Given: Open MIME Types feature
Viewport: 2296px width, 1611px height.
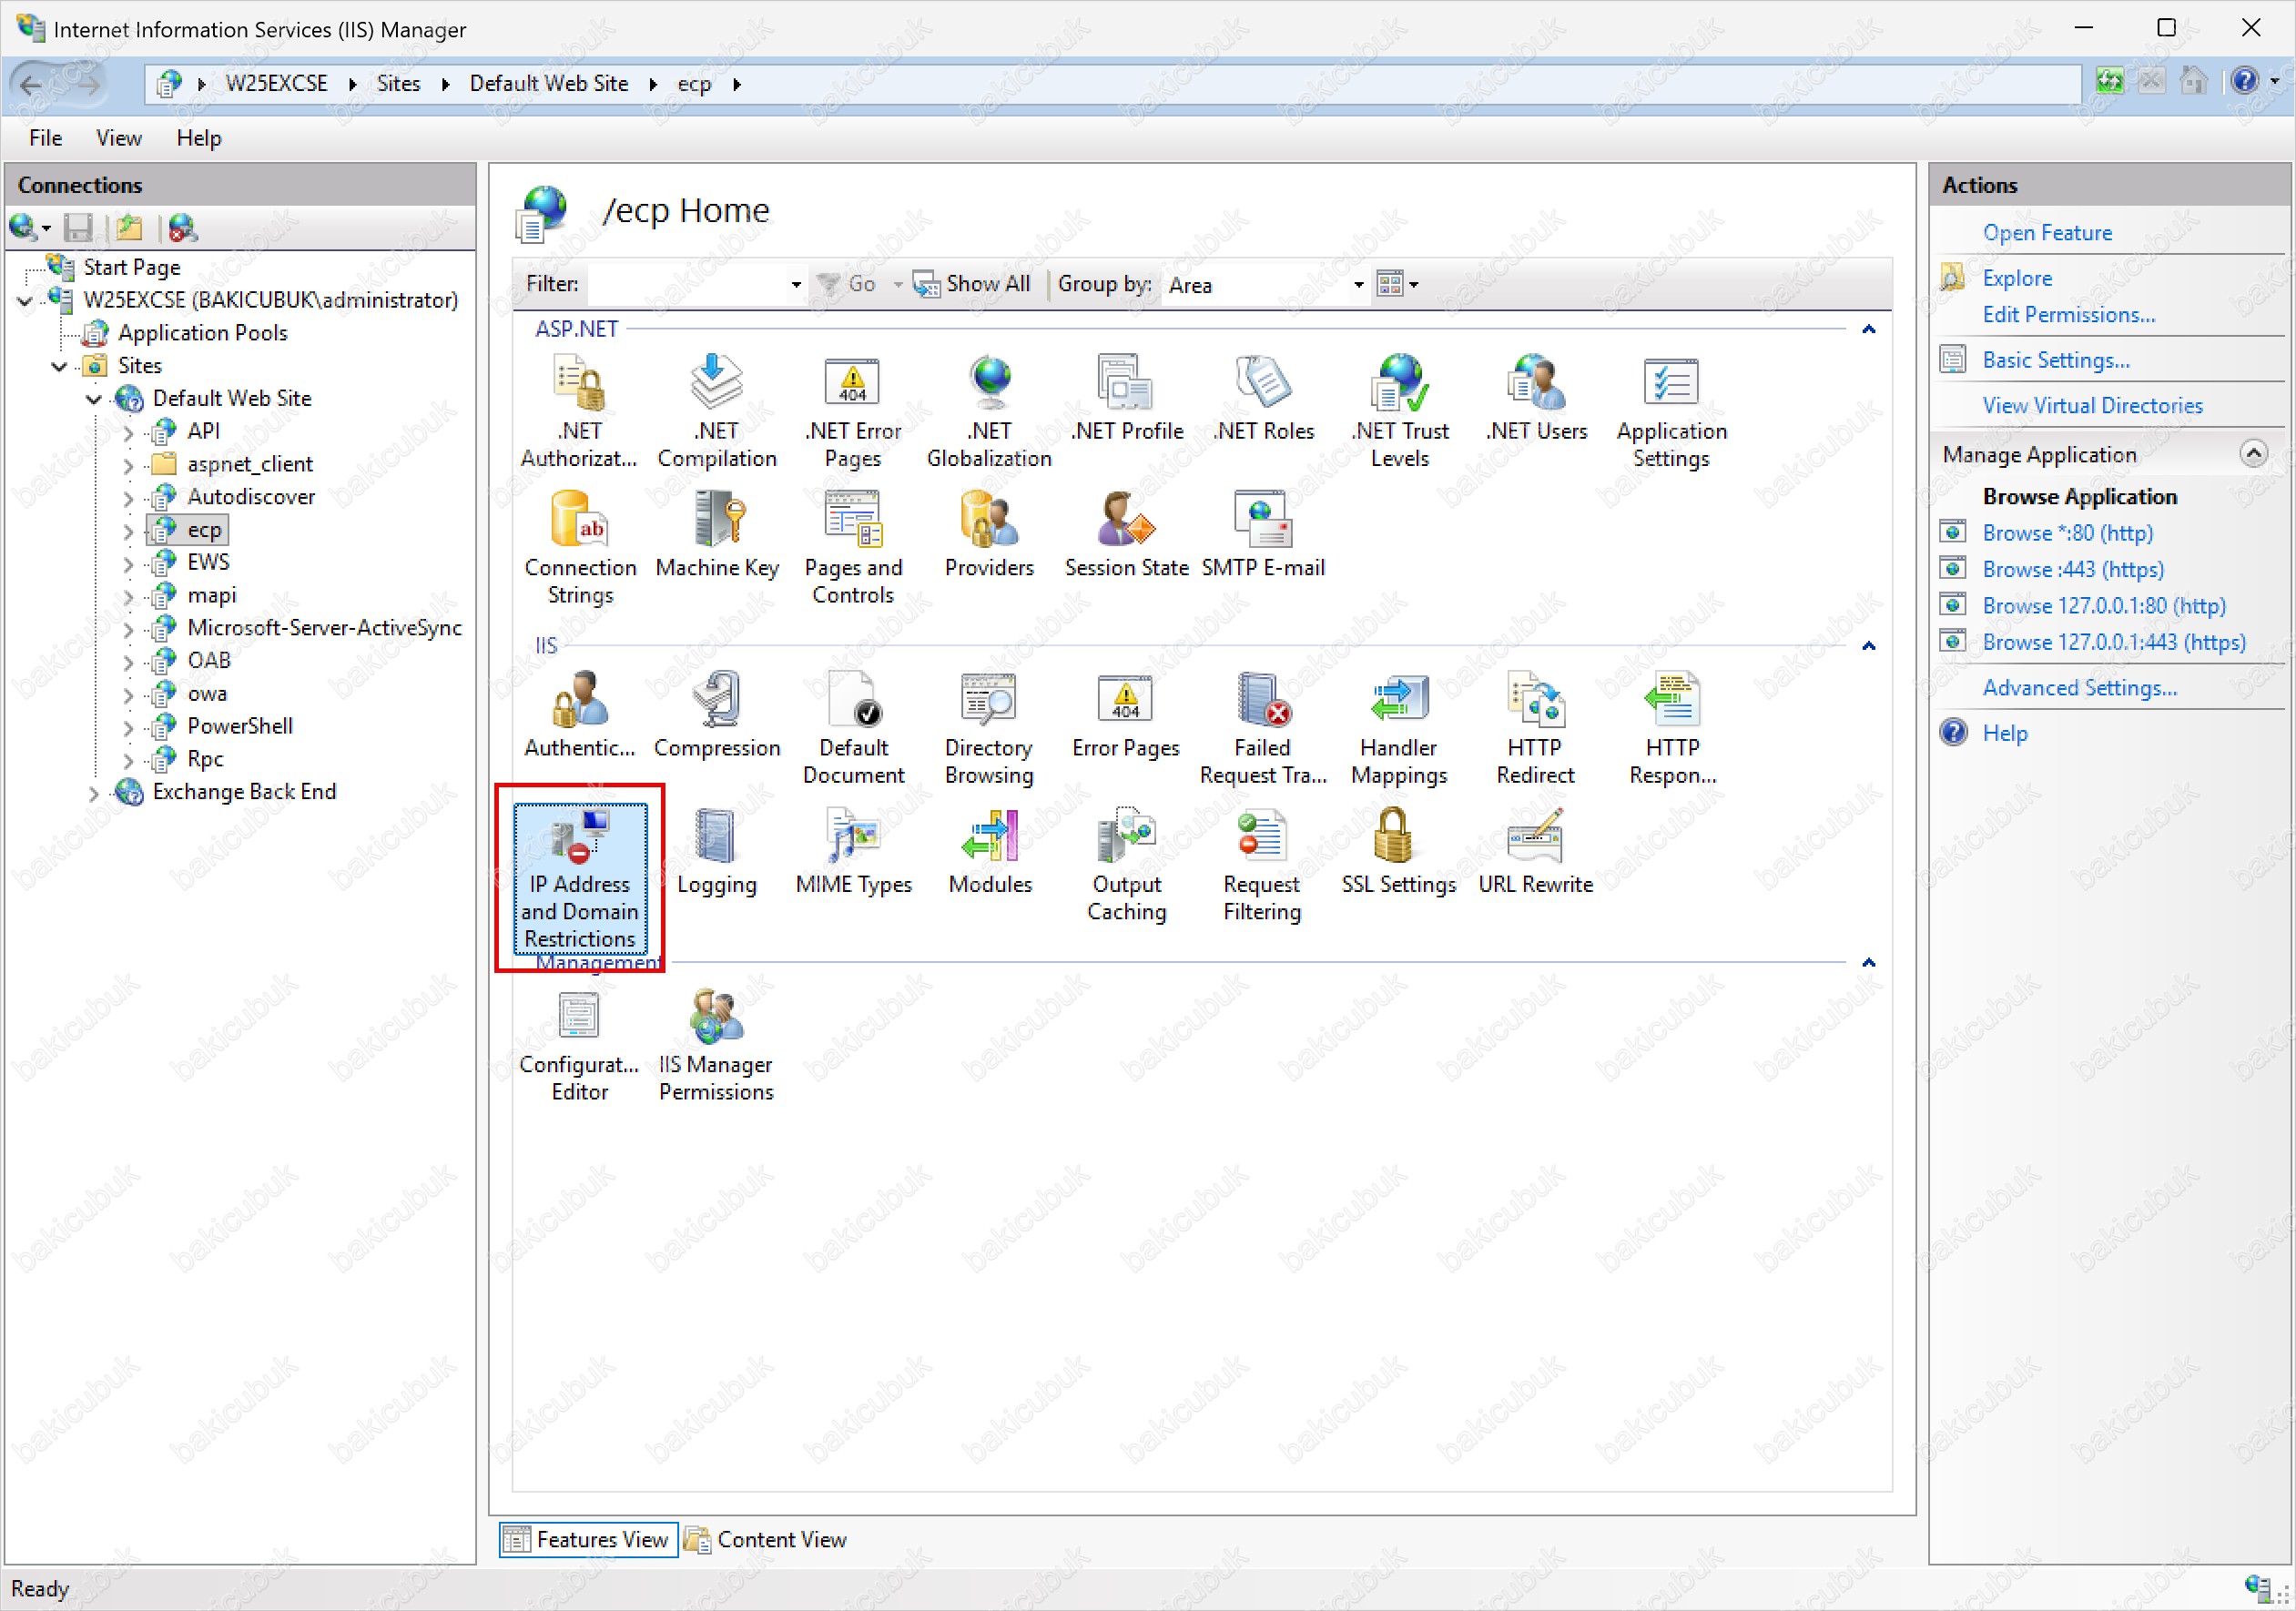Looking at the screenshot, I should (852, 852).
